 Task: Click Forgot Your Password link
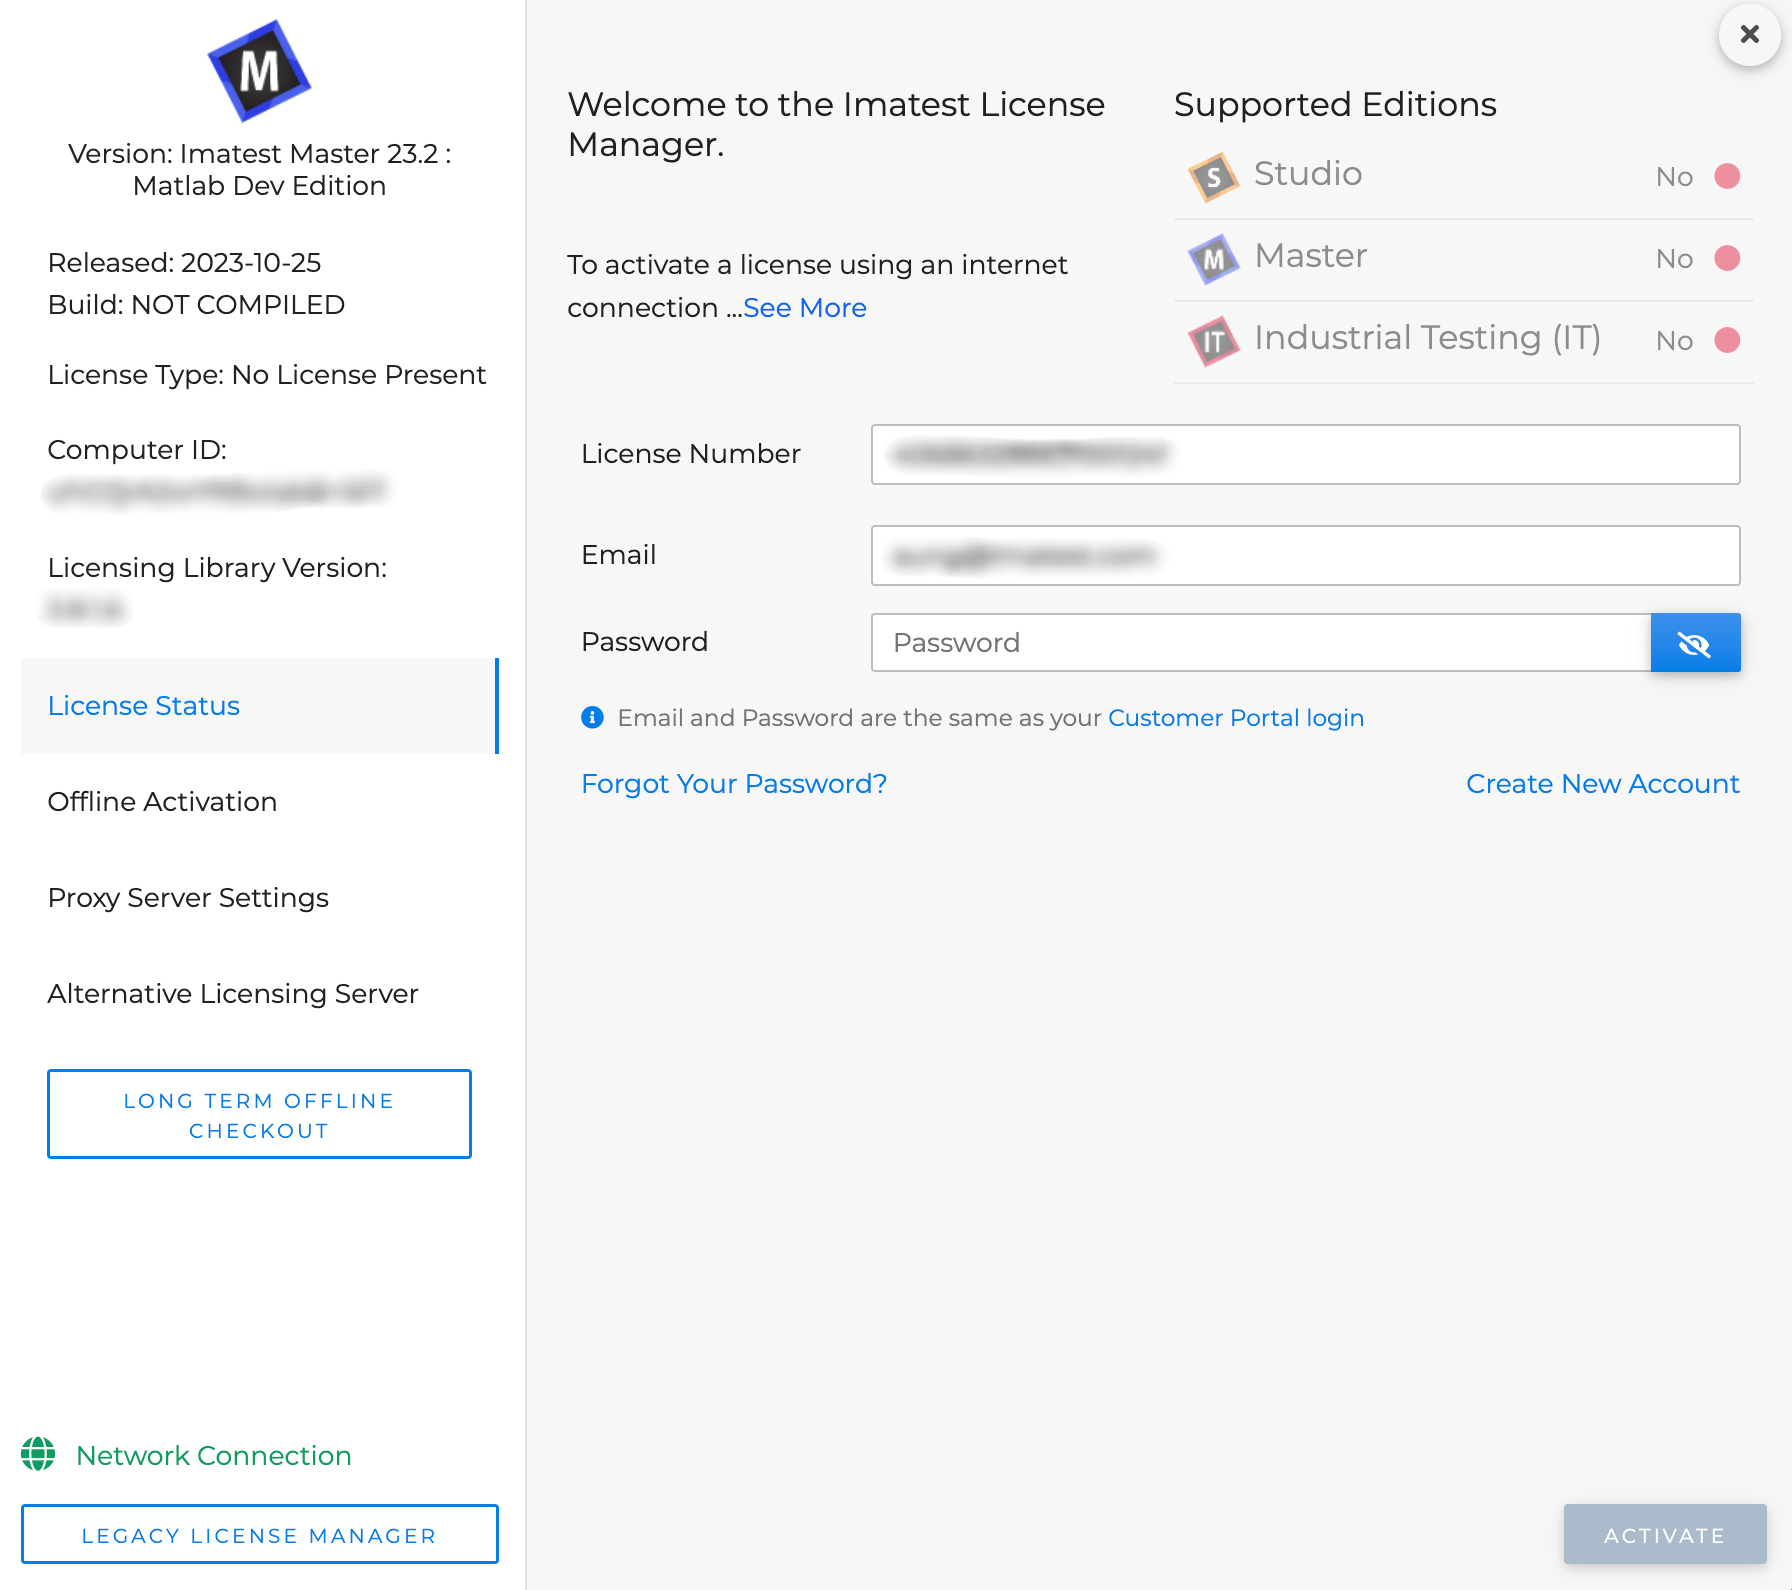(x=733, y=784)
